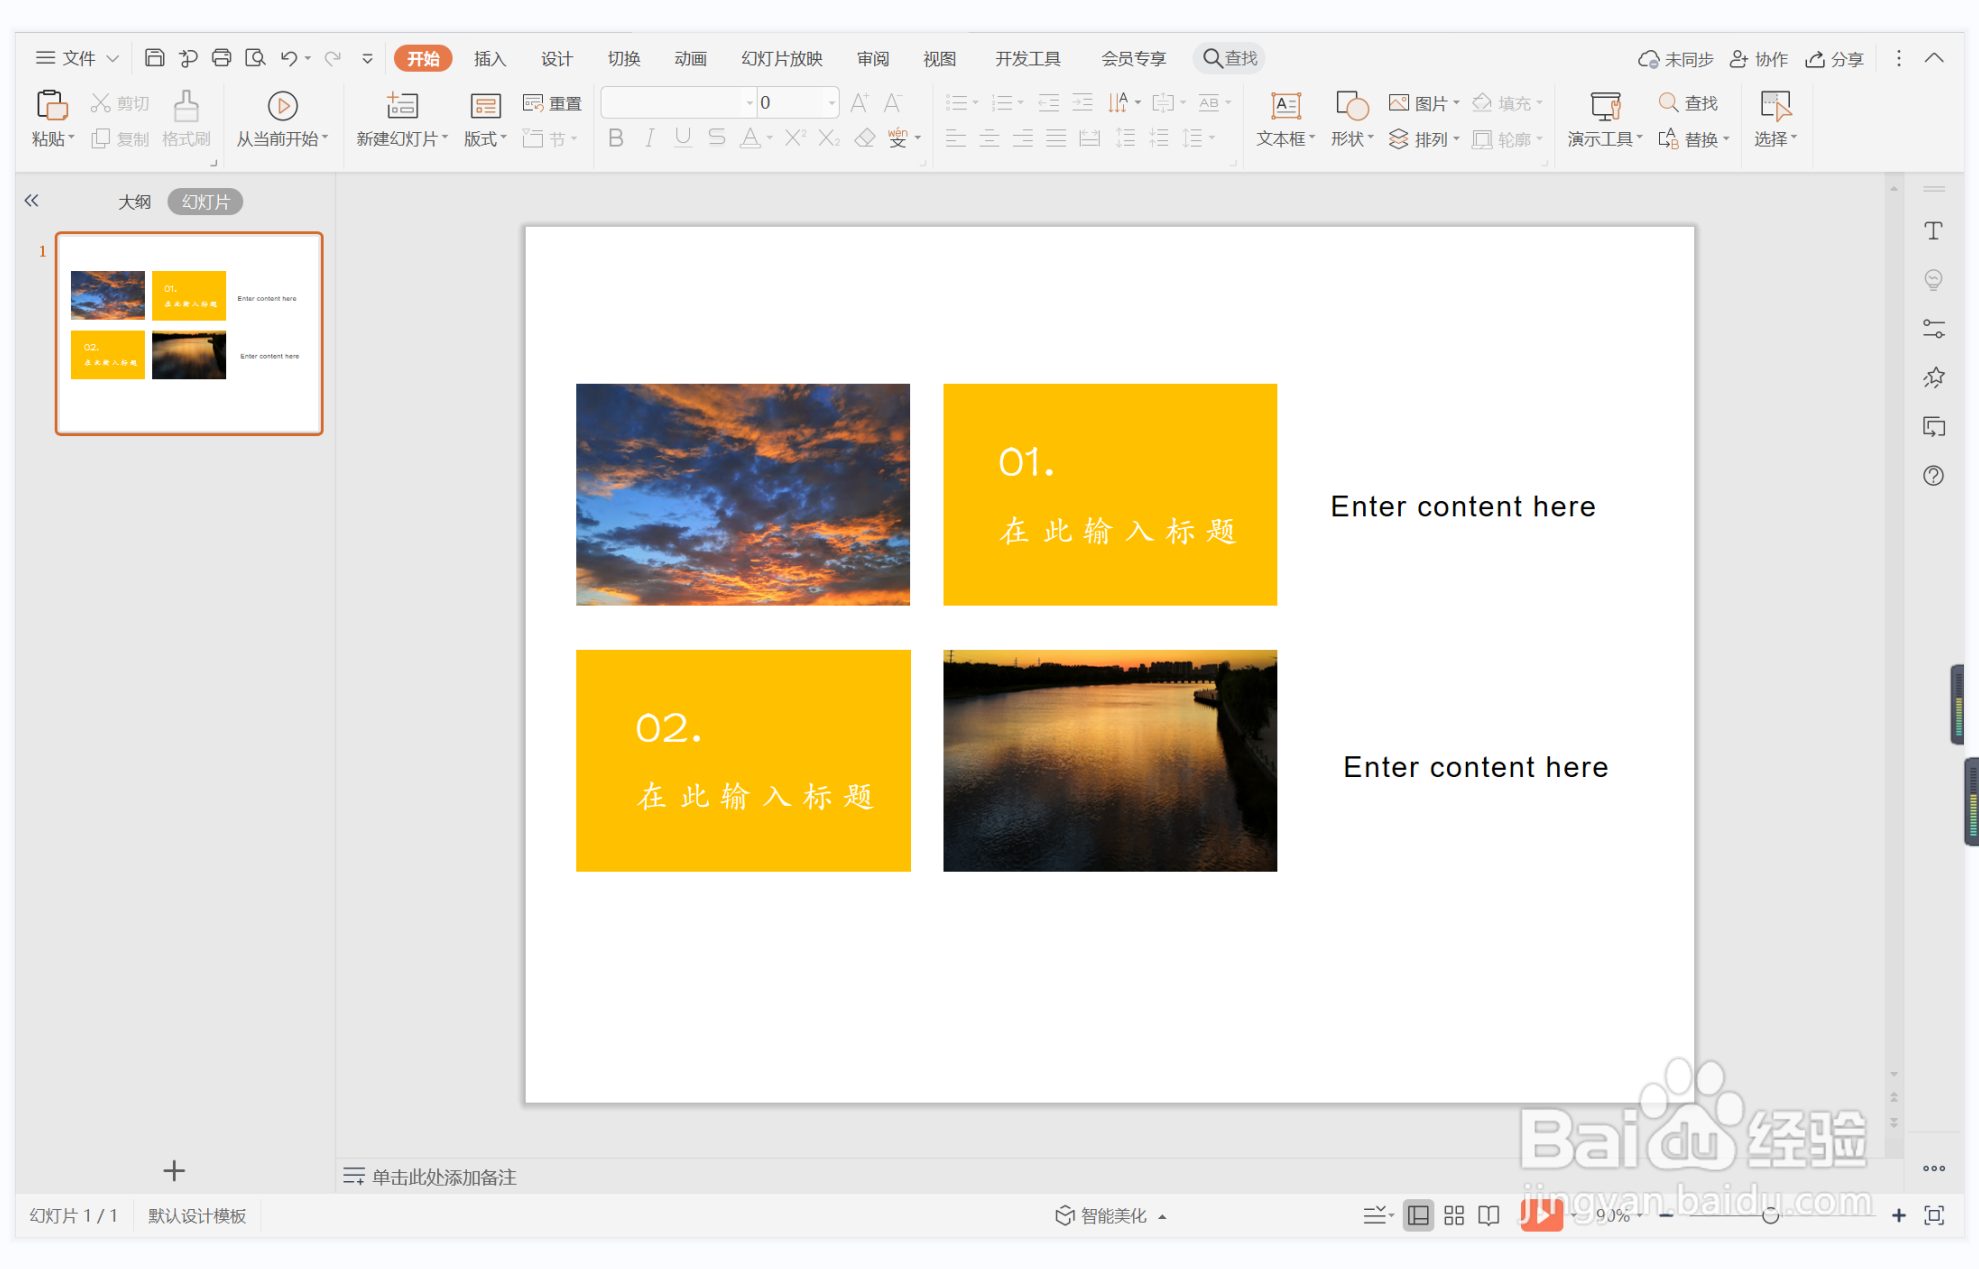This screenshot has width=1979, height=1269.
Task: Expand the 版式 layout dropdown
Action: (x=485, y=139)
